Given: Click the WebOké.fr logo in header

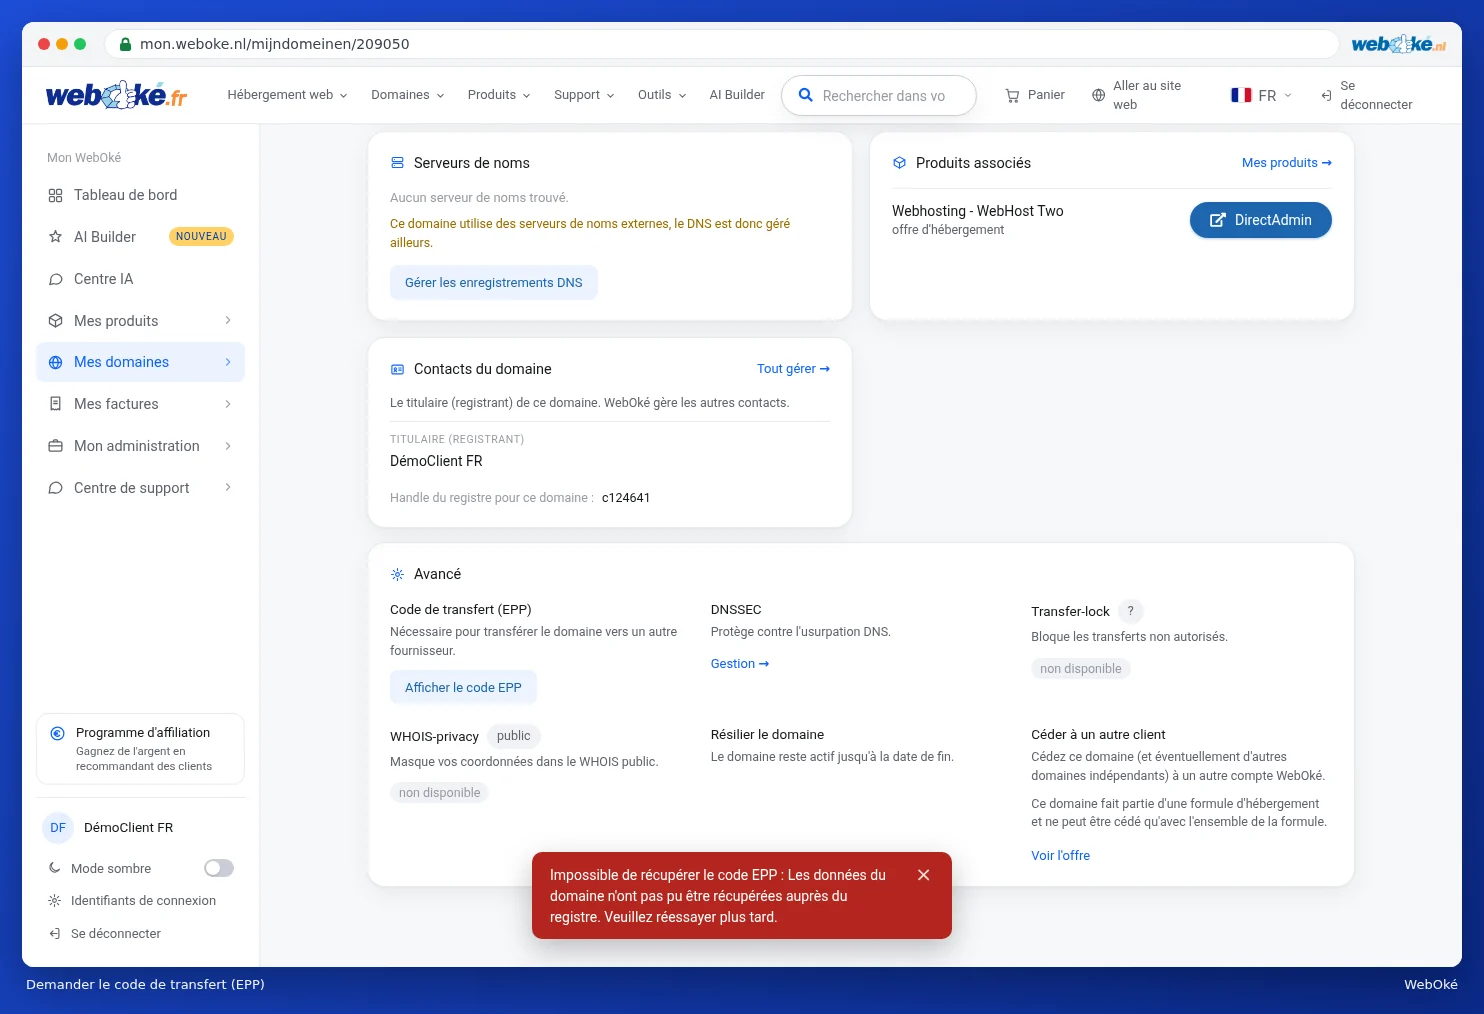Looking at the screenshot, I should click(x=116, y=95).
